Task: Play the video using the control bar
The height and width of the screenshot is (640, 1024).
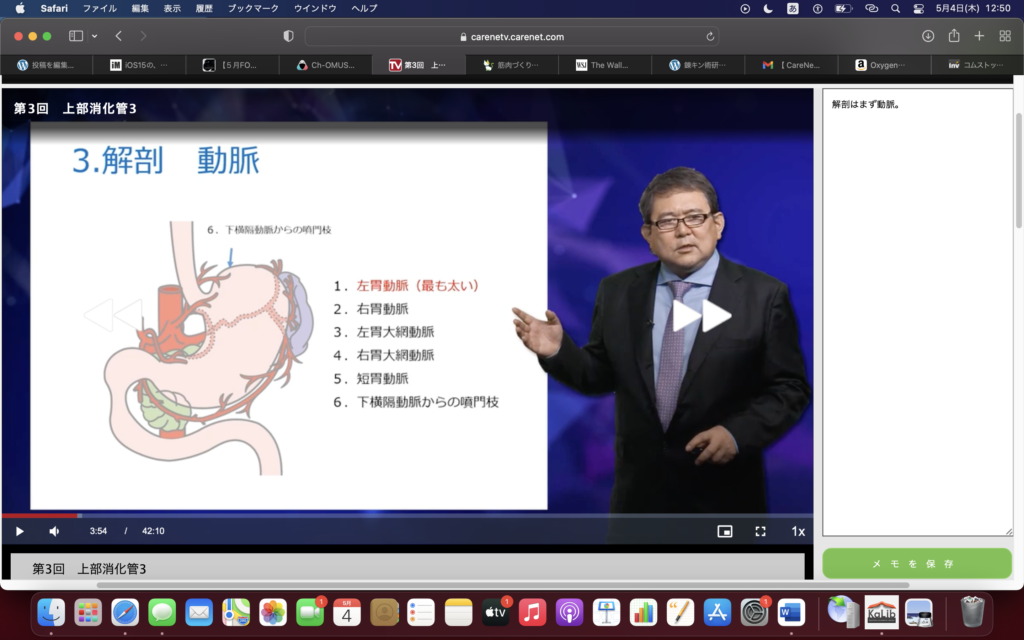Action: pyautogui.click(x=19, y=531)
